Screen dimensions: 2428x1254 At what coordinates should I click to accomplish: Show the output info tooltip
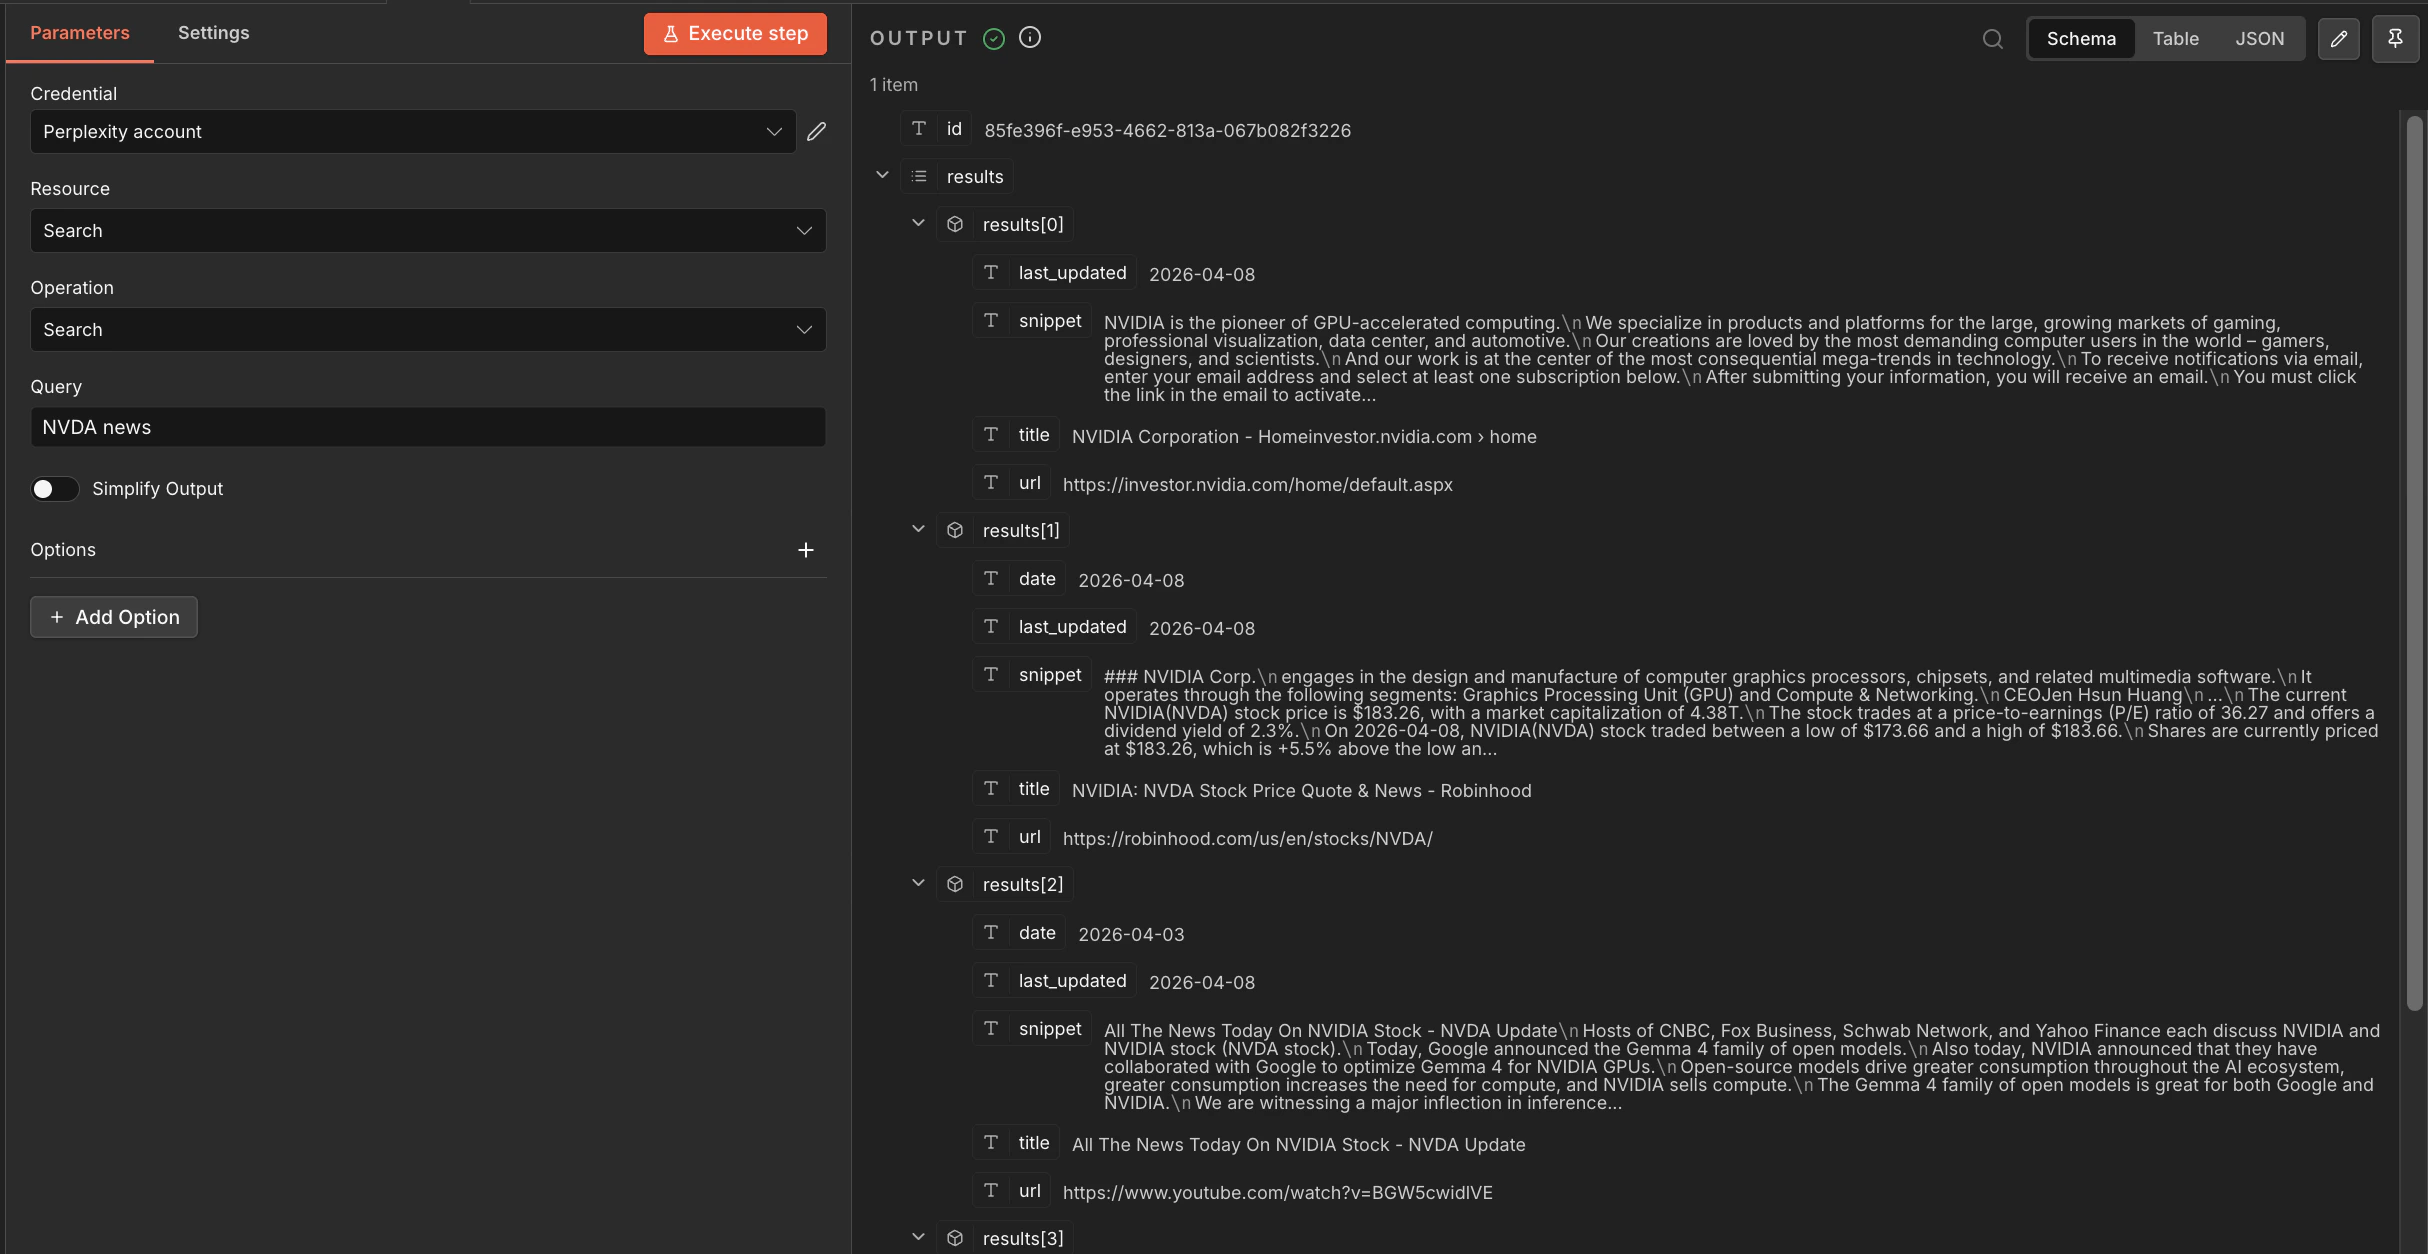point(1029,37)
